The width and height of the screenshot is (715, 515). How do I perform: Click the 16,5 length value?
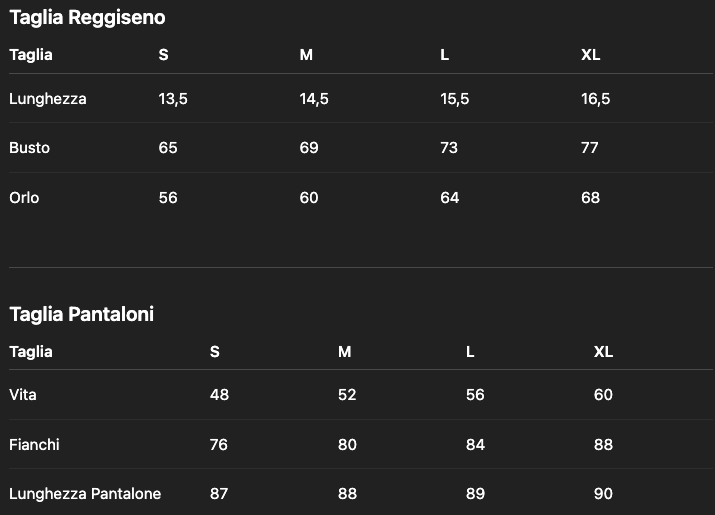tap(596, 99)
